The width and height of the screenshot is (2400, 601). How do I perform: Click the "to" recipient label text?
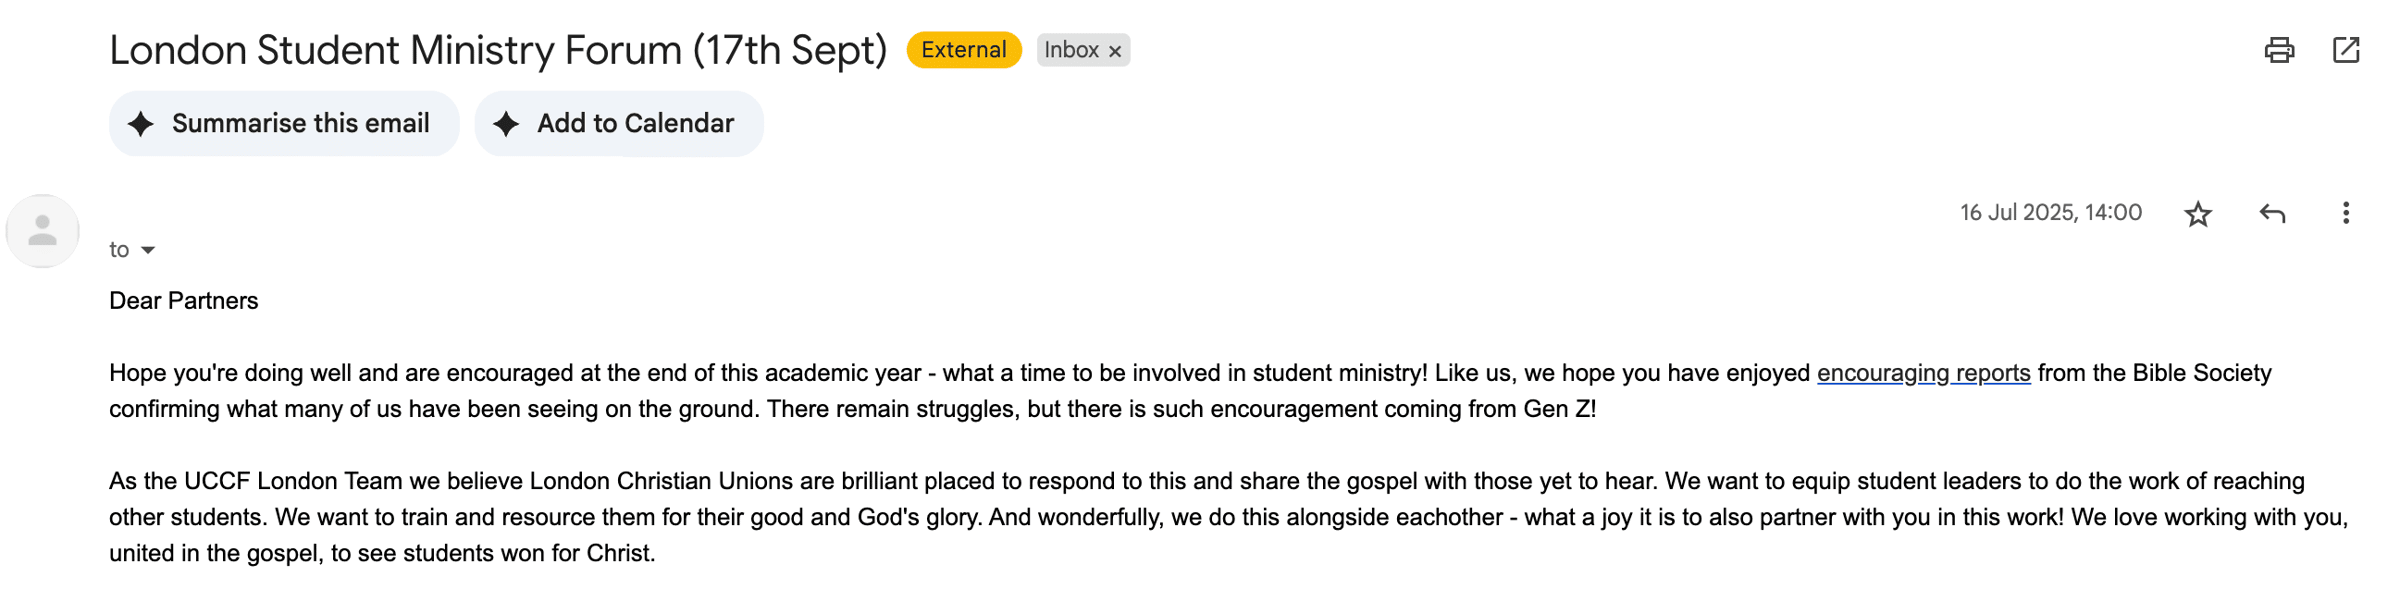[x=119, y=250]
